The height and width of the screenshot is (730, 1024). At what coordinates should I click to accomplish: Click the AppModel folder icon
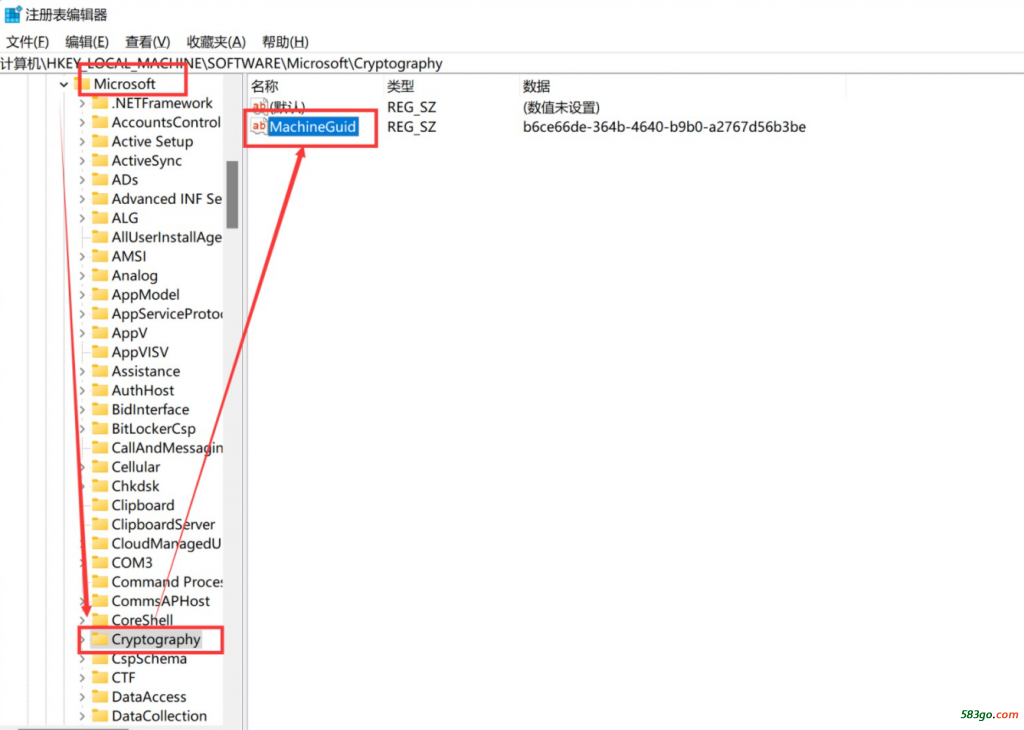pos(100,294)
